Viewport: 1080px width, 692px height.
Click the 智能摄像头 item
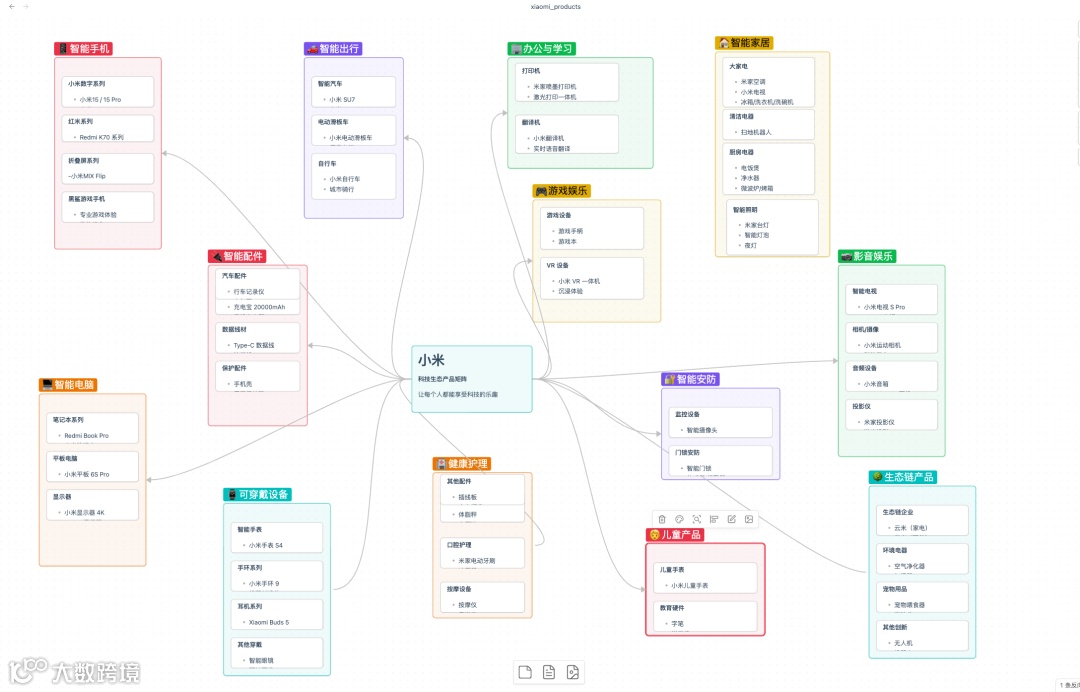pos(702,430)
